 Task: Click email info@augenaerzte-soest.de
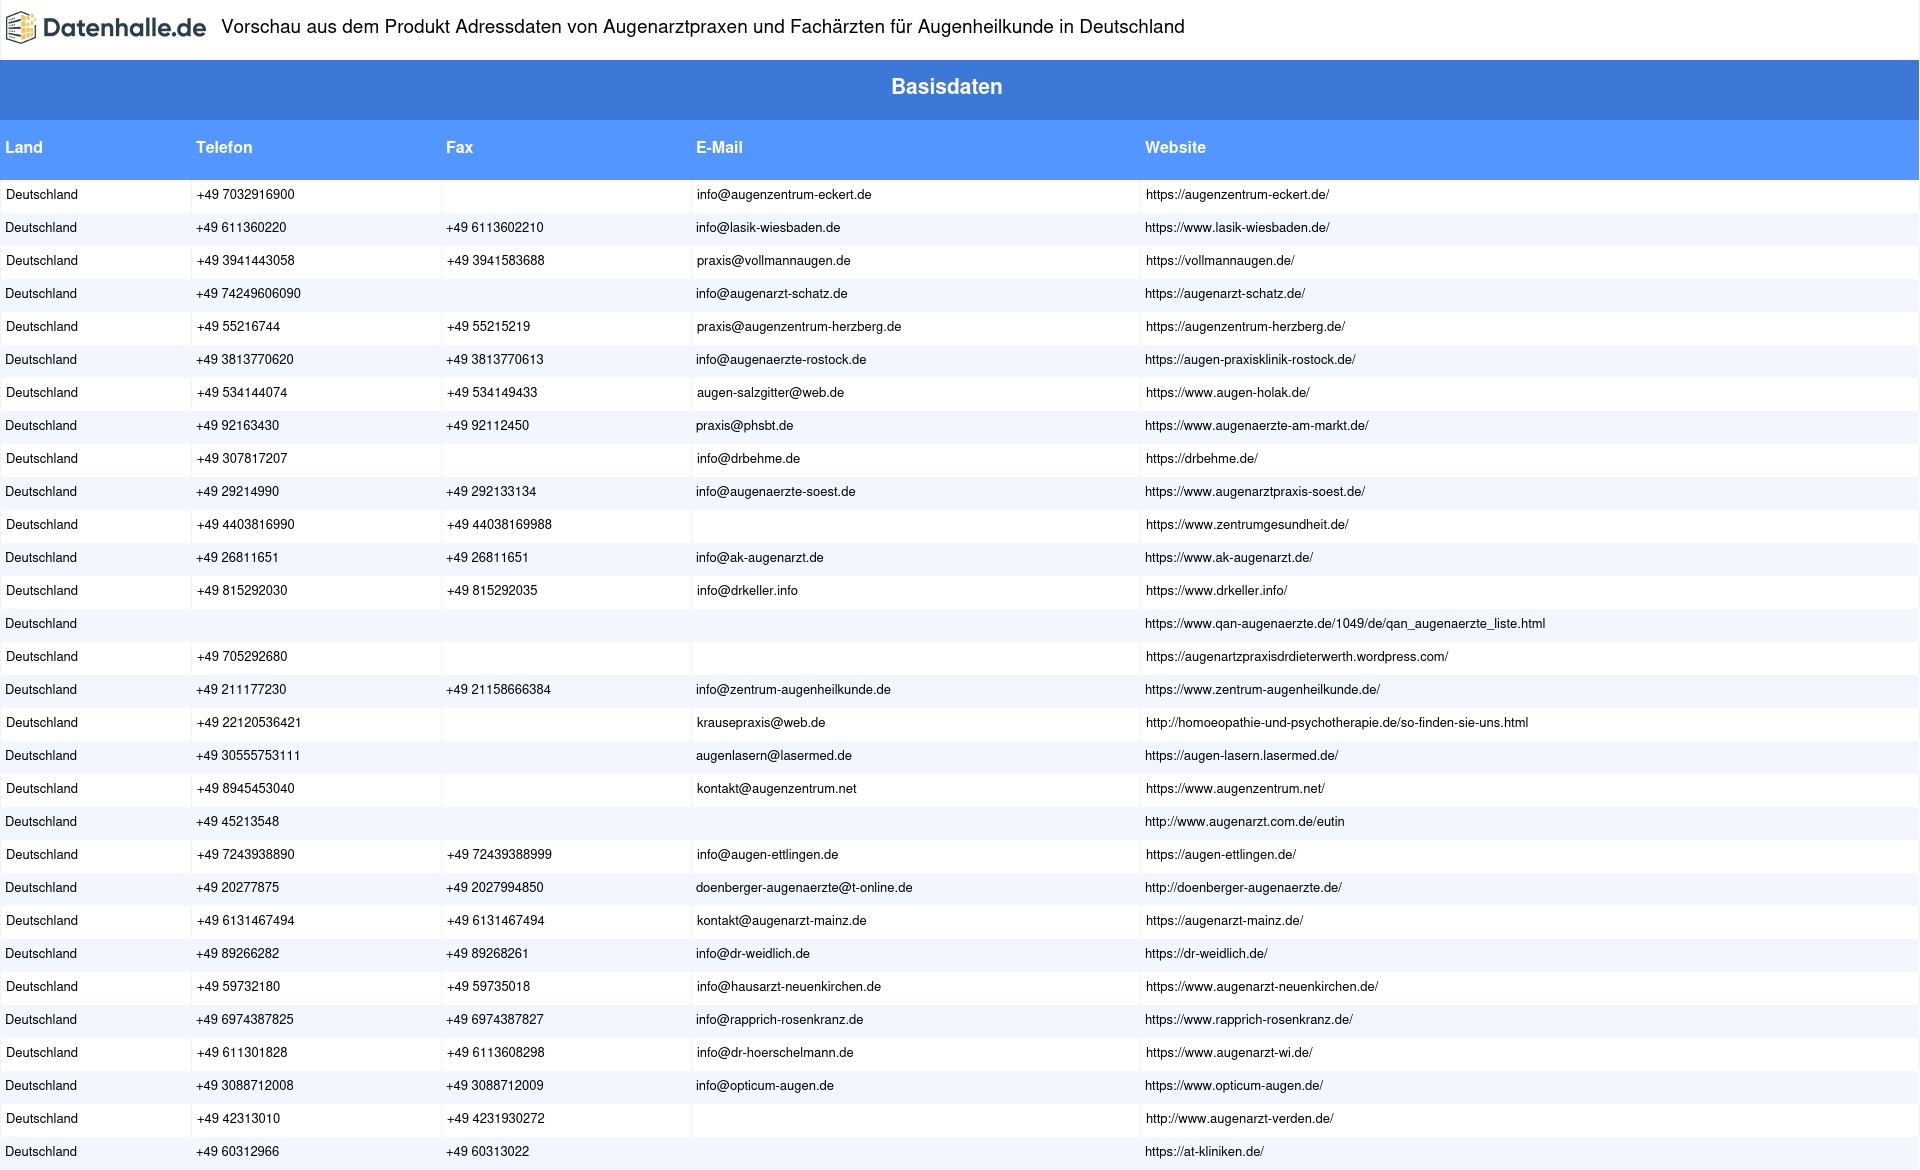(x=776, y=492)
